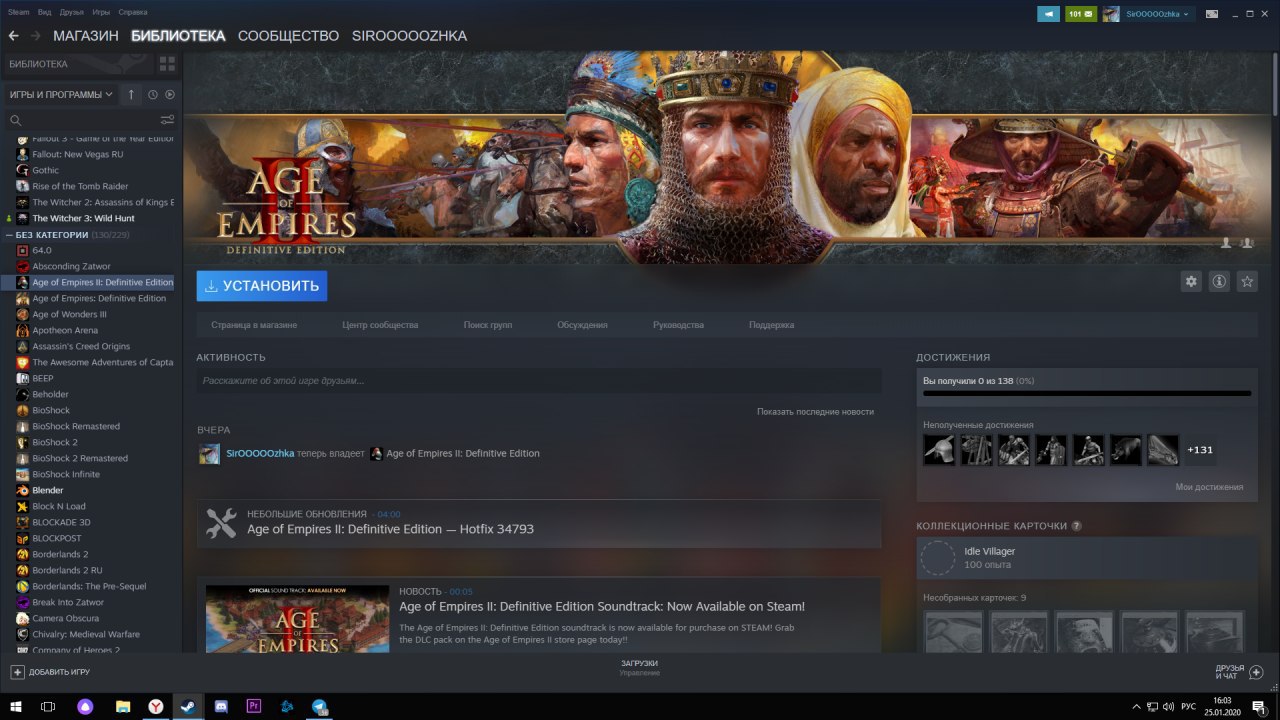This screenshot has height=720, width=1280.
Task: Open the soundtrack news thumbnail
Action: click(x=297, y=619)
